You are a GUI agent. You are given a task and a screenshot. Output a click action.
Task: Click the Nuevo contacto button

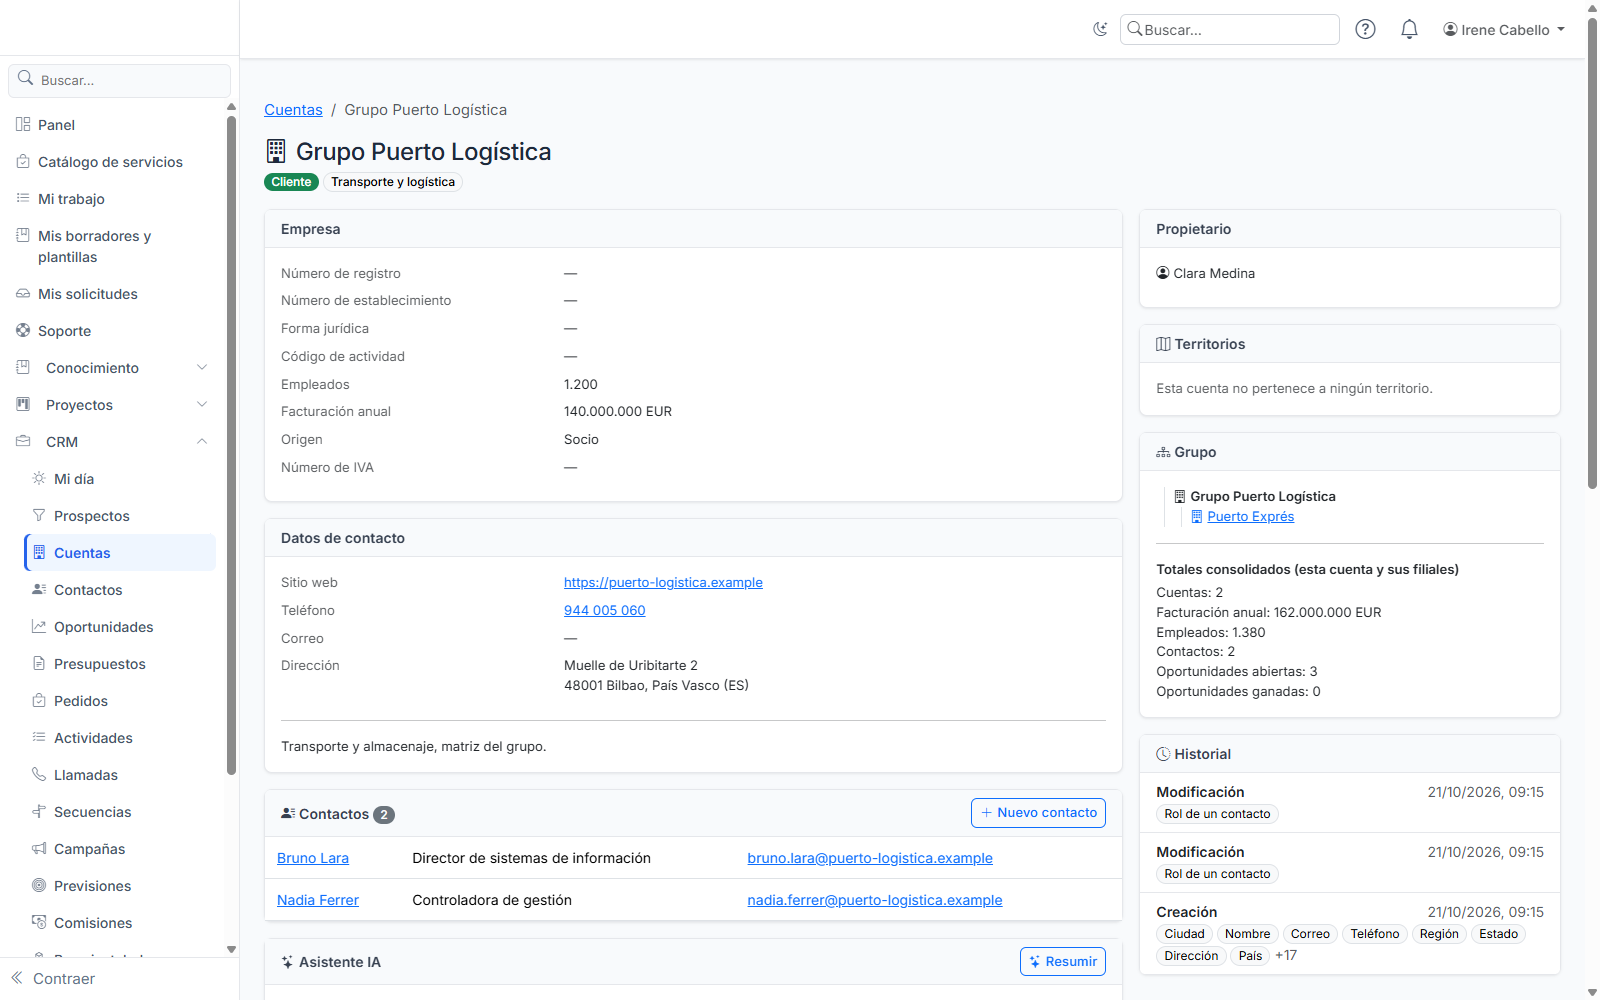(1038, 813)
